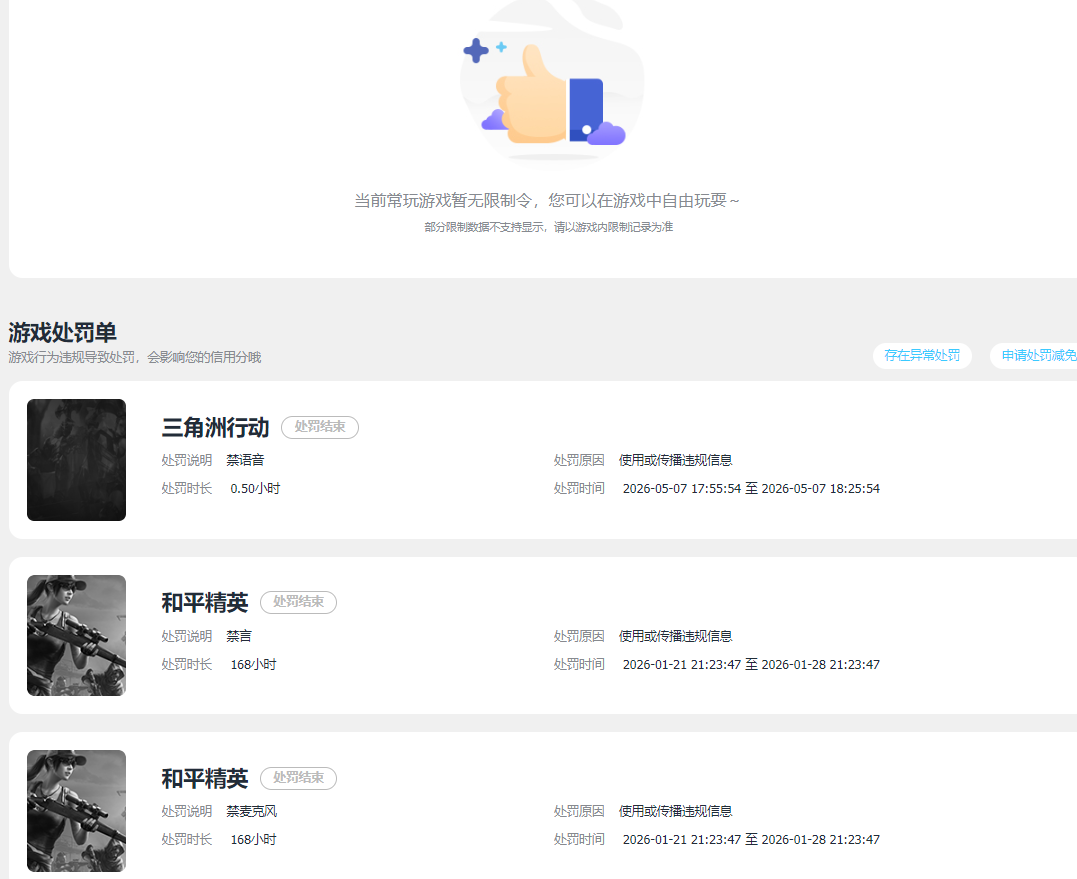
Task: Click the 游戏处罚单 section heading
Action: (63, 333)
